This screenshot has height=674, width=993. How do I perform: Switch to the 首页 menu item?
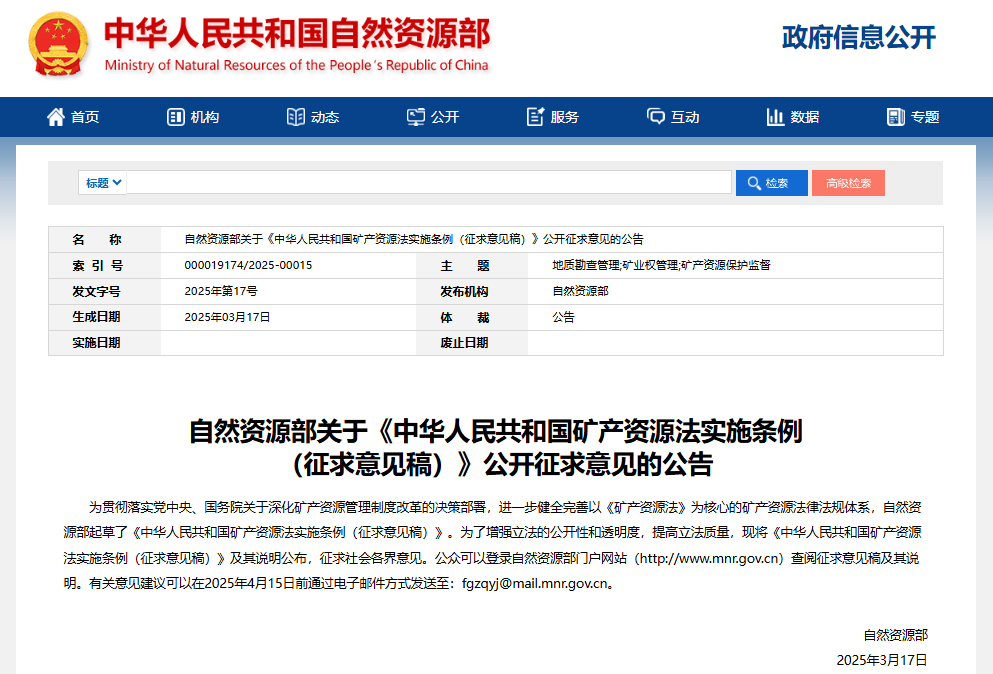83,116
